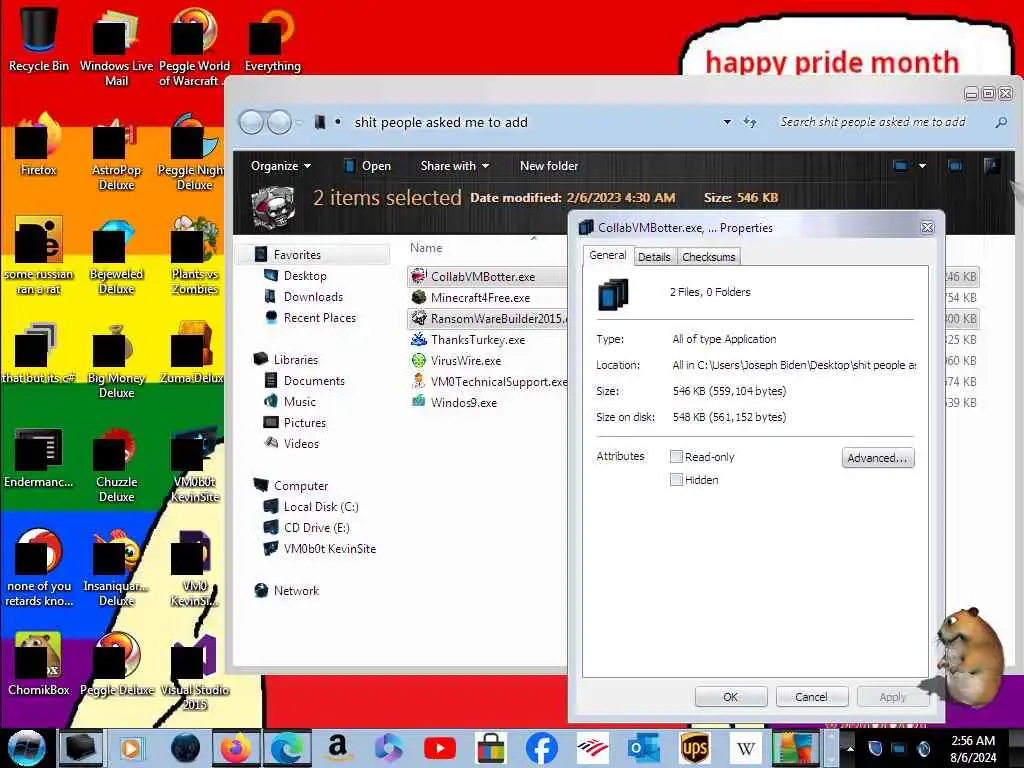Screen dimensions: 1024x768
Task: Open Explorer help icon in toolbar
Action: [x=991, y=166]
